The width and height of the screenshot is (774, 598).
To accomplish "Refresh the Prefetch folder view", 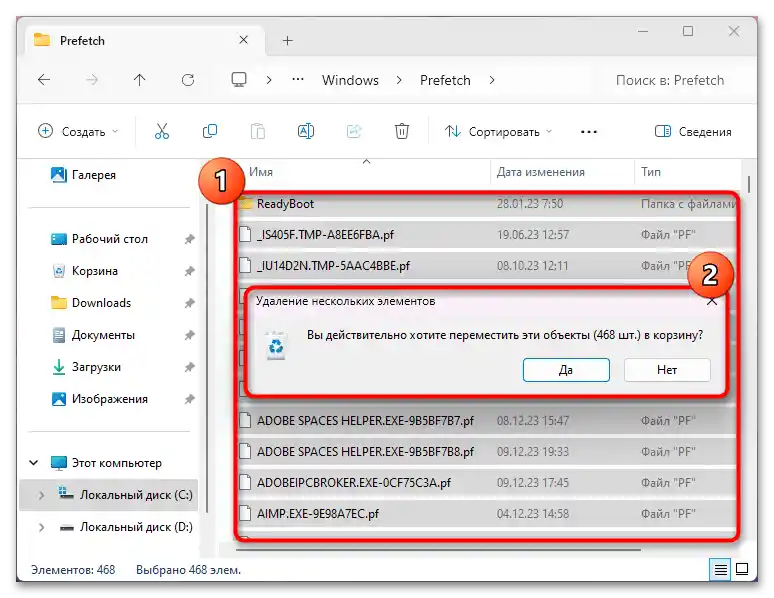I will pos(188,80).
